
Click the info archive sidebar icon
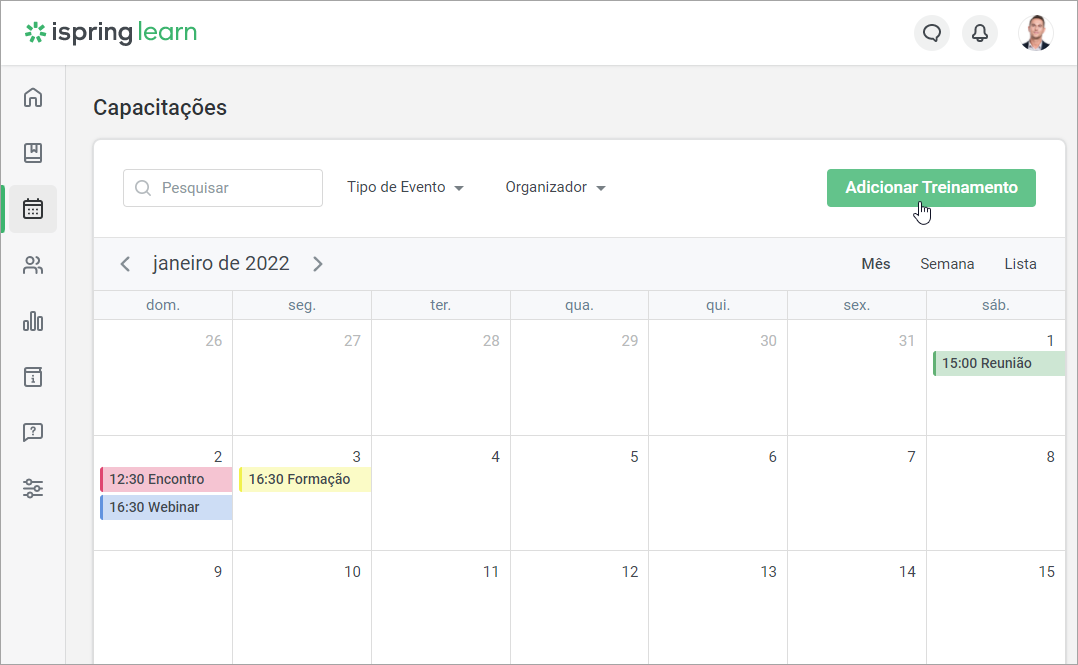coord(33,377)
